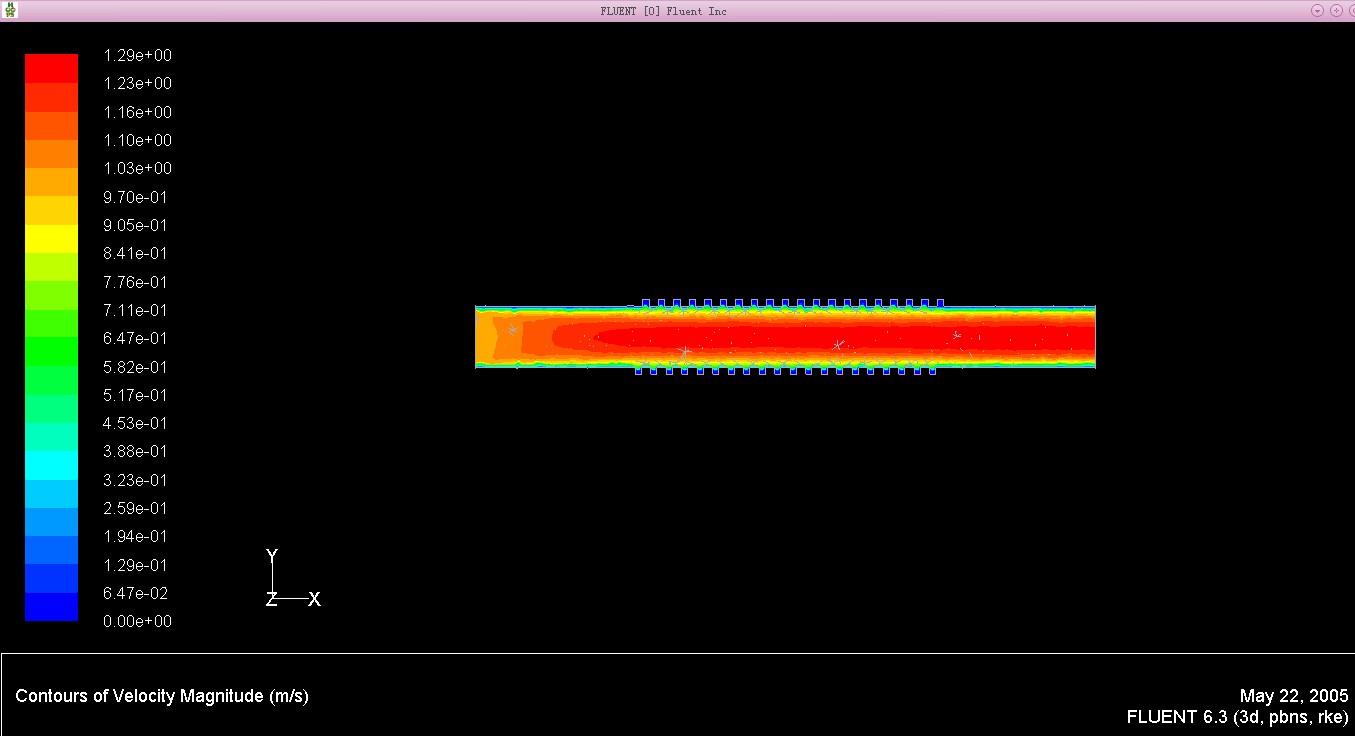Click the FLUENT application icon in title bar
Viewport: 1355px width, 736px height.
click(x=11, y=10)
